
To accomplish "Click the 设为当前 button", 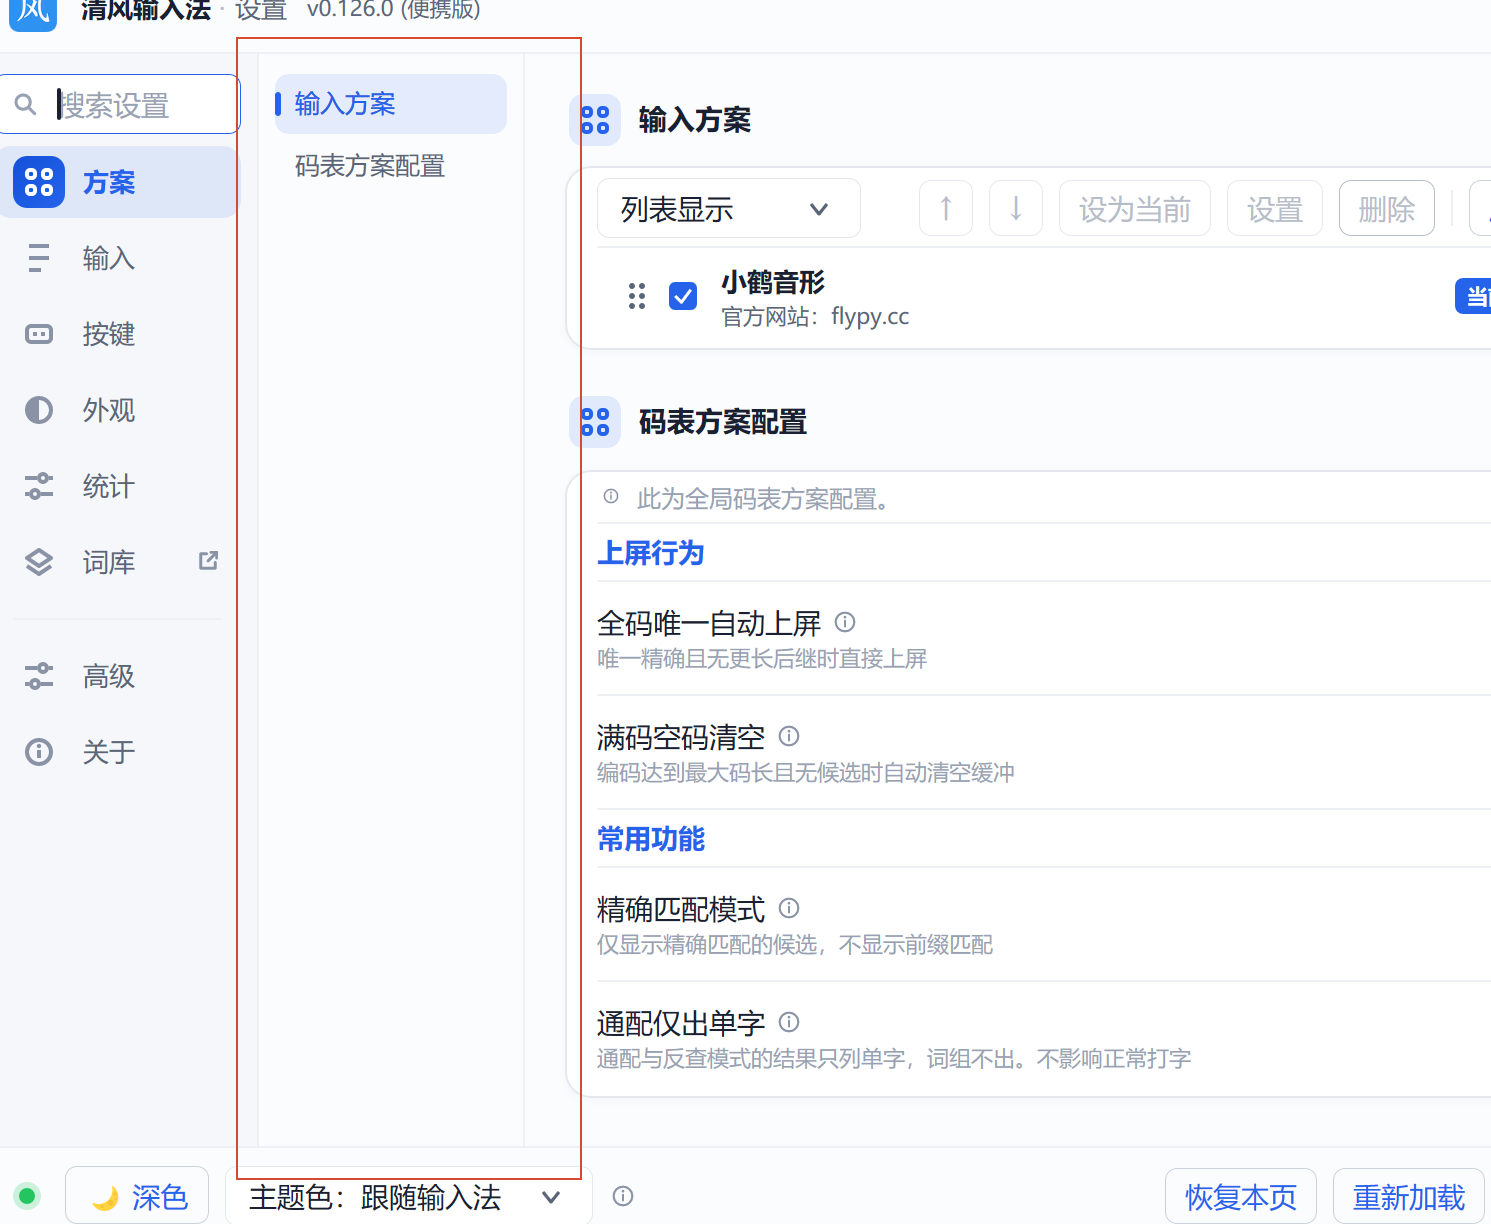I will [x=1135, y=208].
